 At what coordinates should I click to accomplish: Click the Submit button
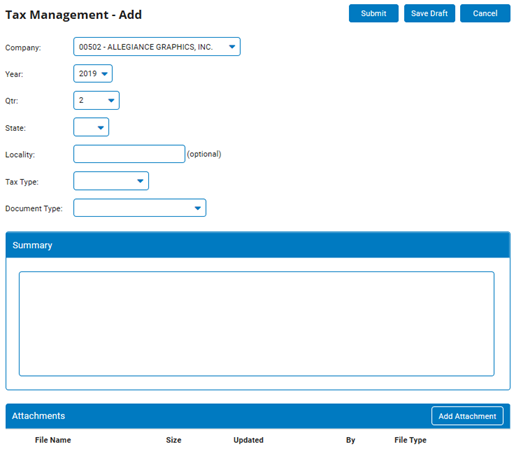point(373,13)
